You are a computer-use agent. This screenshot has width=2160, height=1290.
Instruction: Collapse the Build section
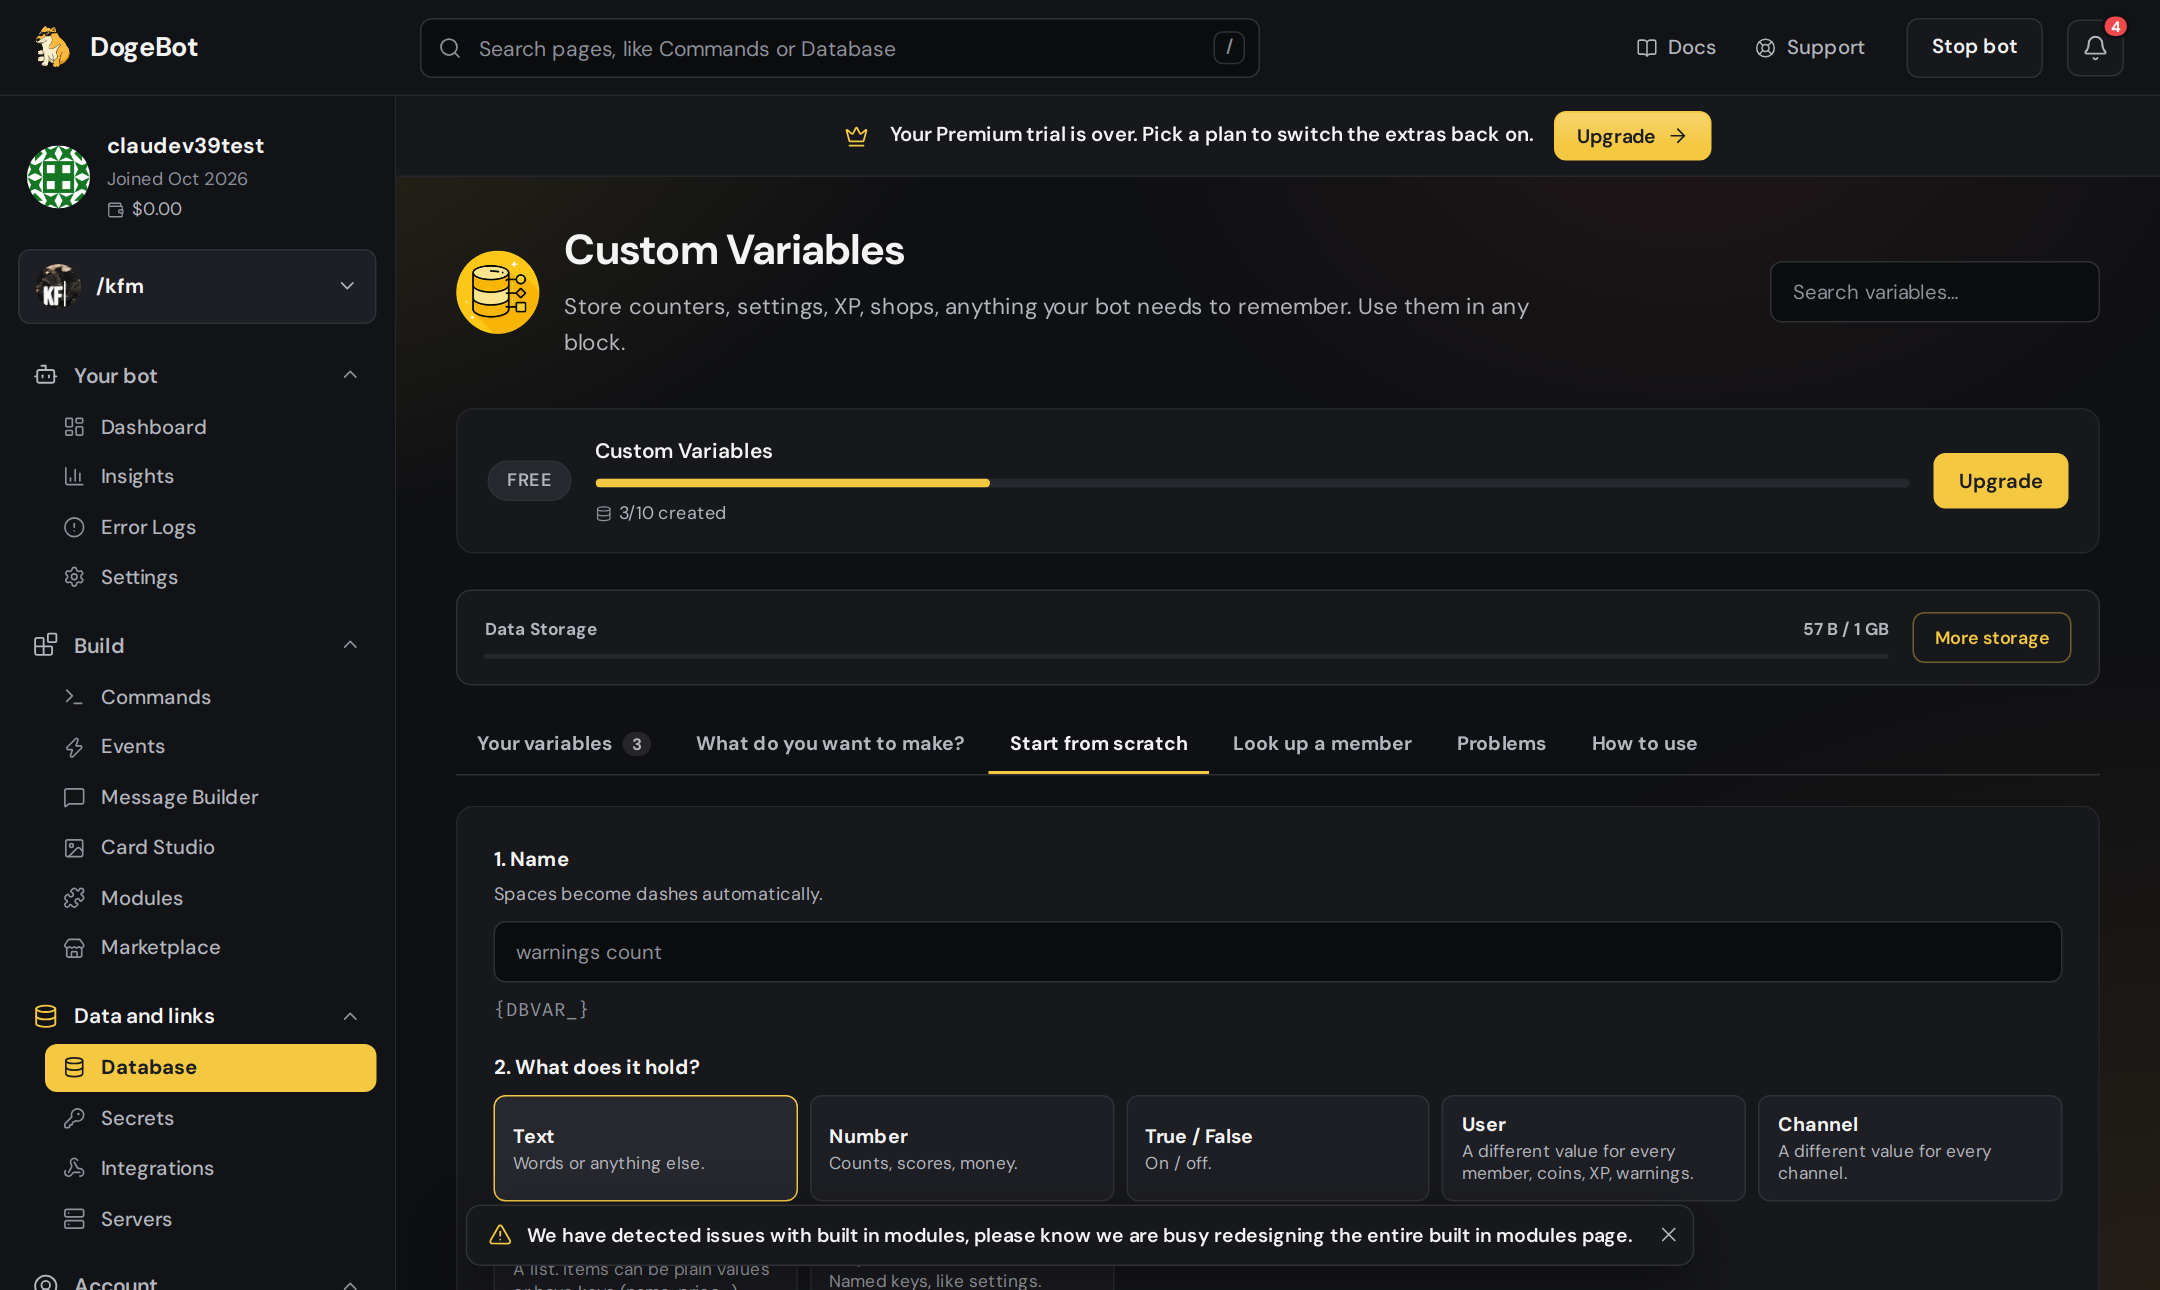point(350,645)
